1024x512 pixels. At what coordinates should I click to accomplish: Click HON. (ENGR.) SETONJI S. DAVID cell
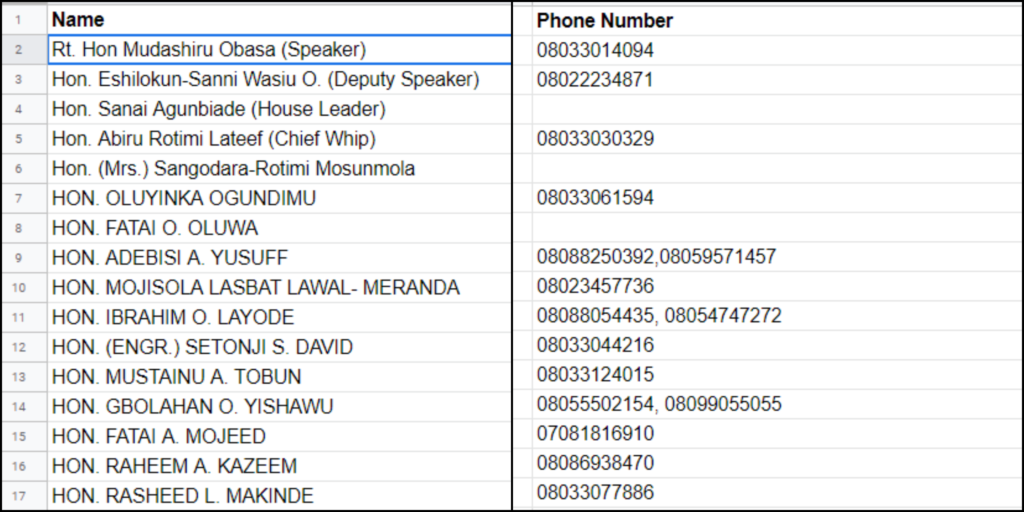pyautogui.click(x=202, y=347)
